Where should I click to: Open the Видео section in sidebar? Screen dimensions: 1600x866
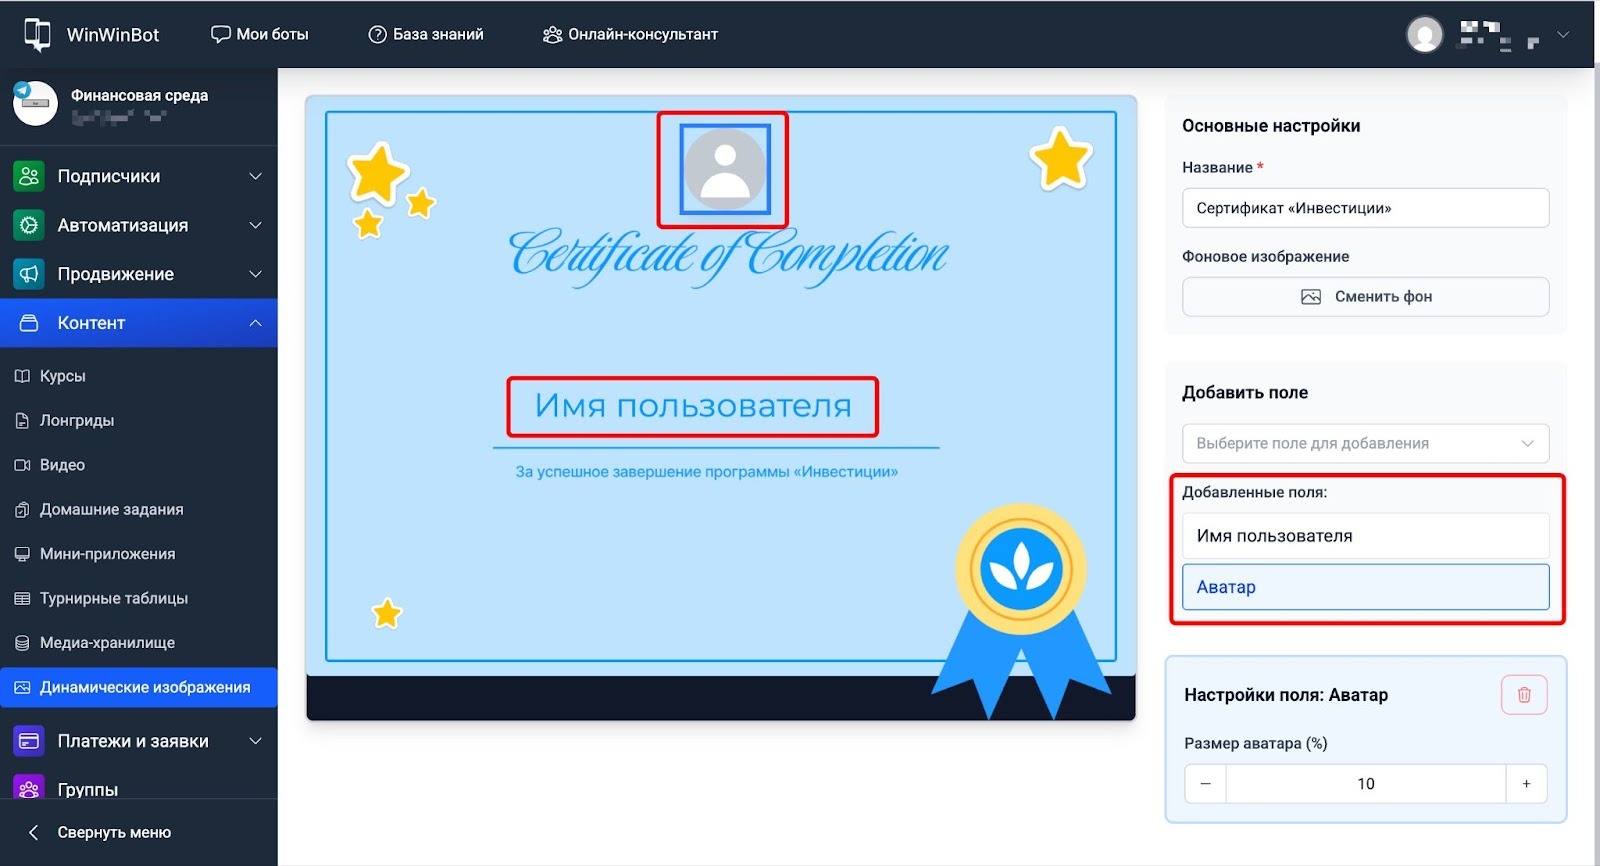click(x=62, y=465)
